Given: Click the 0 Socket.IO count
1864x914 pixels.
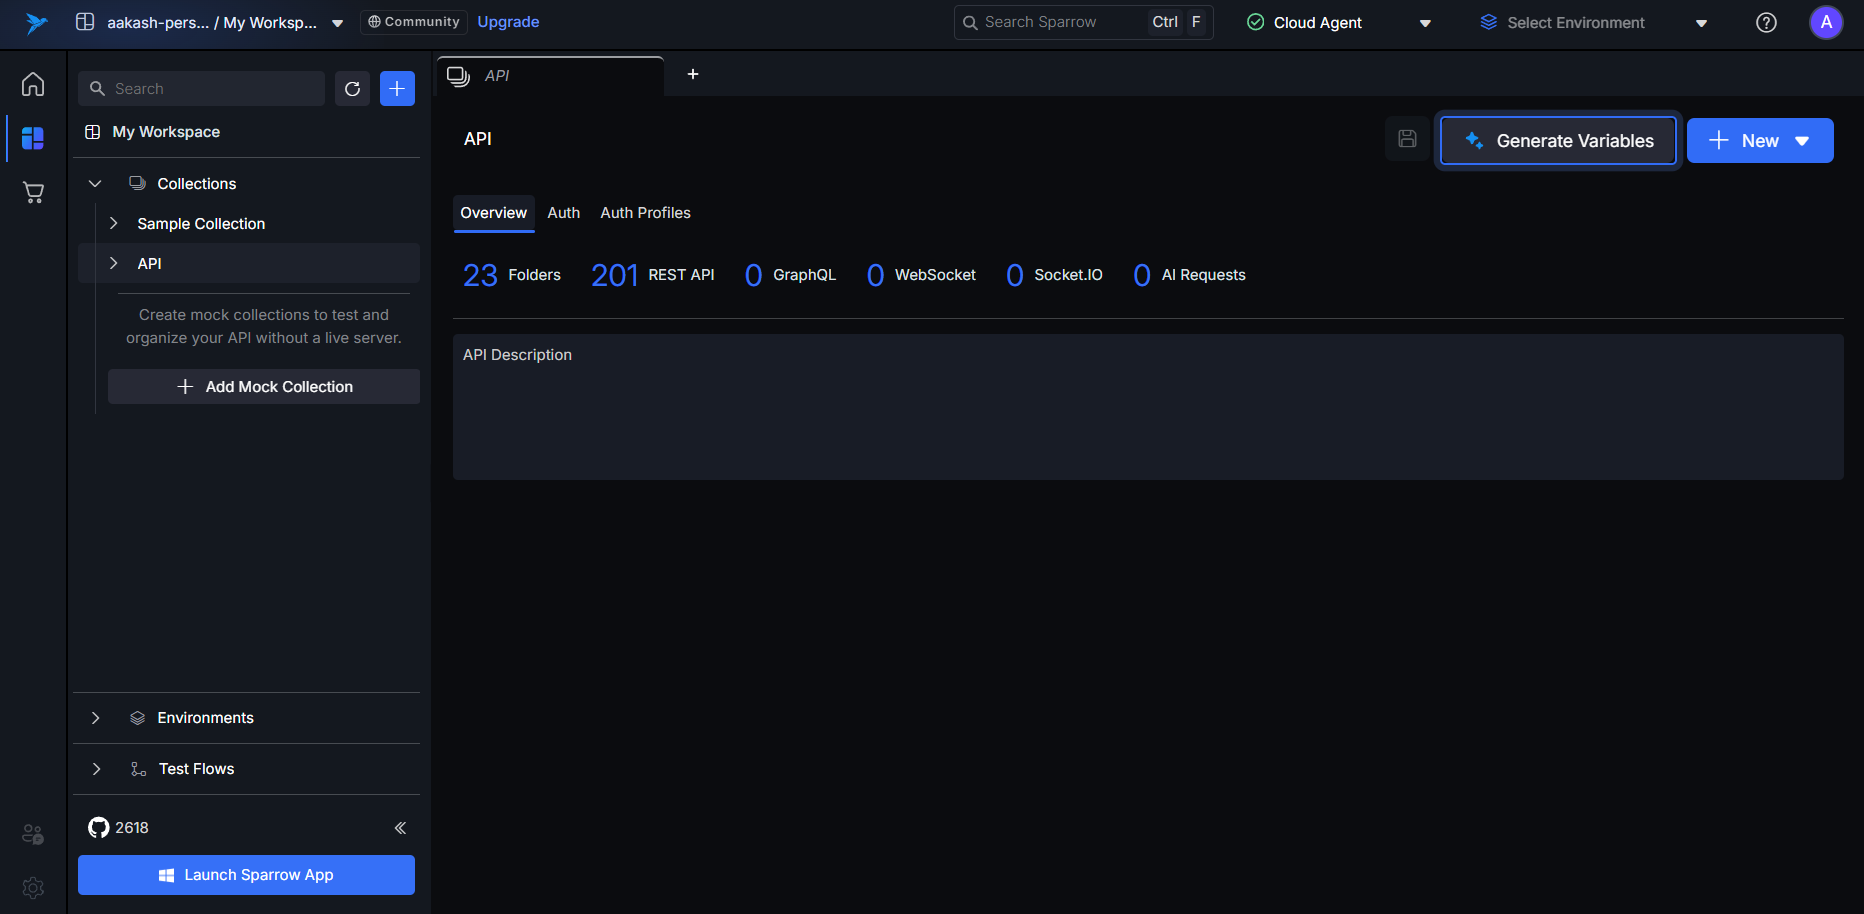Looking at the screenshot, I should (1054, 275).
